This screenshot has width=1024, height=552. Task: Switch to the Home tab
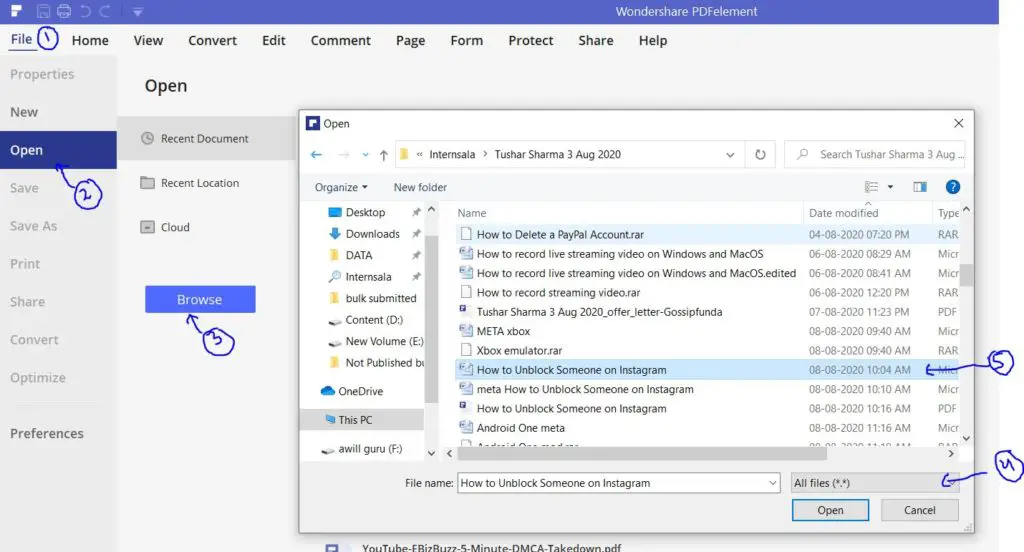(90, 41)
